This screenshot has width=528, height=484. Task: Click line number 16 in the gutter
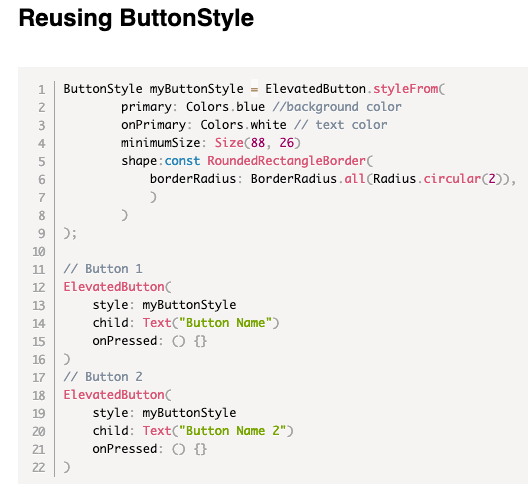click(39, 360)
